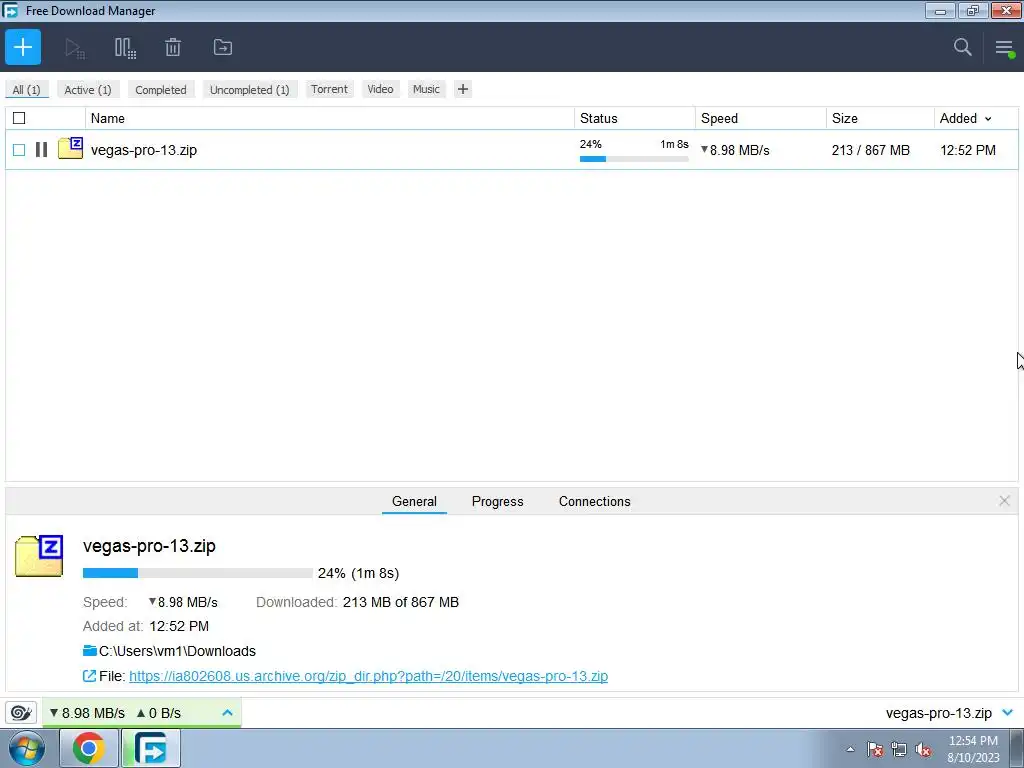
Task: Click the app logo in the title bar
Action: pyautogui.click(x=10, y=10)
